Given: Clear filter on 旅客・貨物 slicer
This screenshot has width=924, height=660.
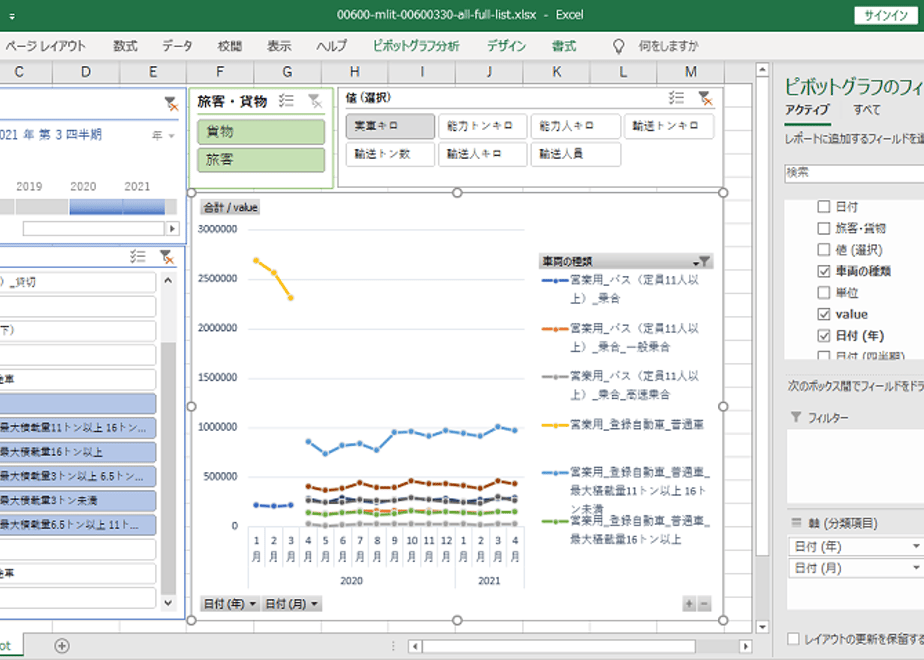Looking at the screenshot, I should pos(315,101).
